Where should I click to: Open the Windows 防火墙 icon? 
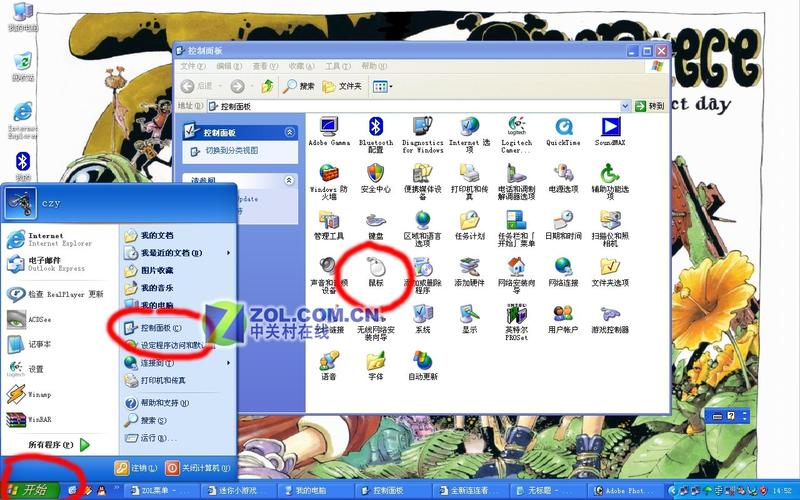[x=329, y=182]
